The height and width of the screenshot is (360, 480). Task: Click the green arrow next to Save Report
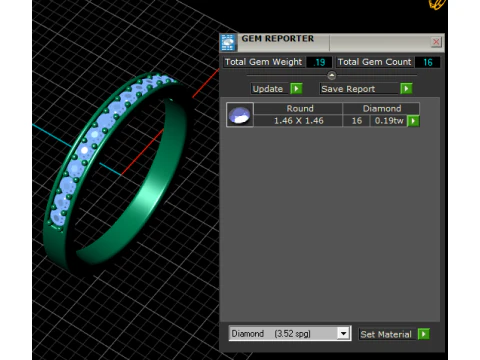click(406, 89)
